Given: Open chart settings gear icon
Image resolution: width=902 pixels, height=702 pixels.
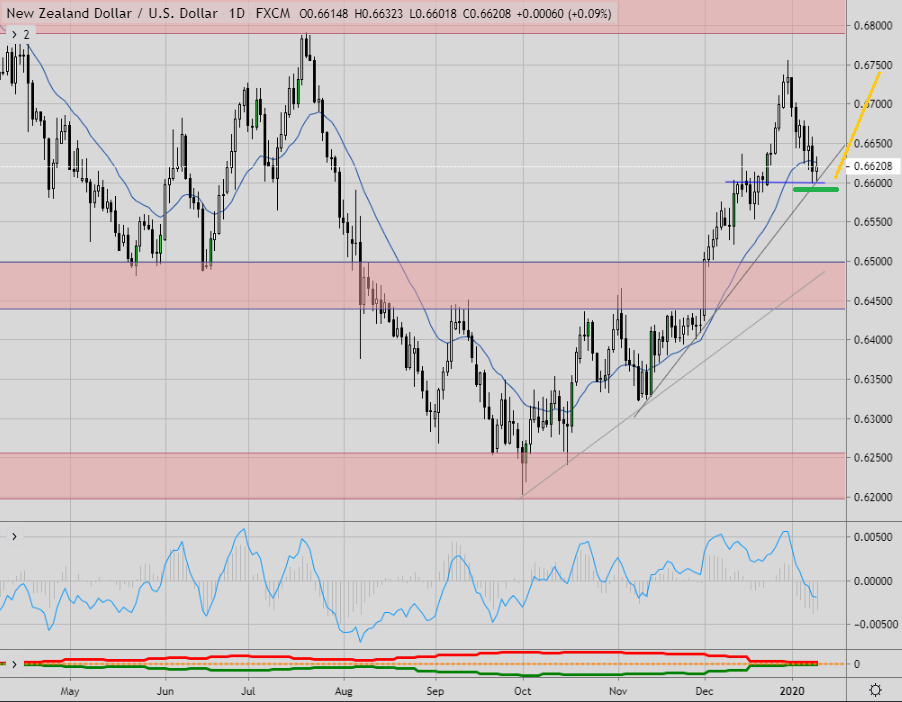Looking at the screenshot, I should click(x=875, y=690).
